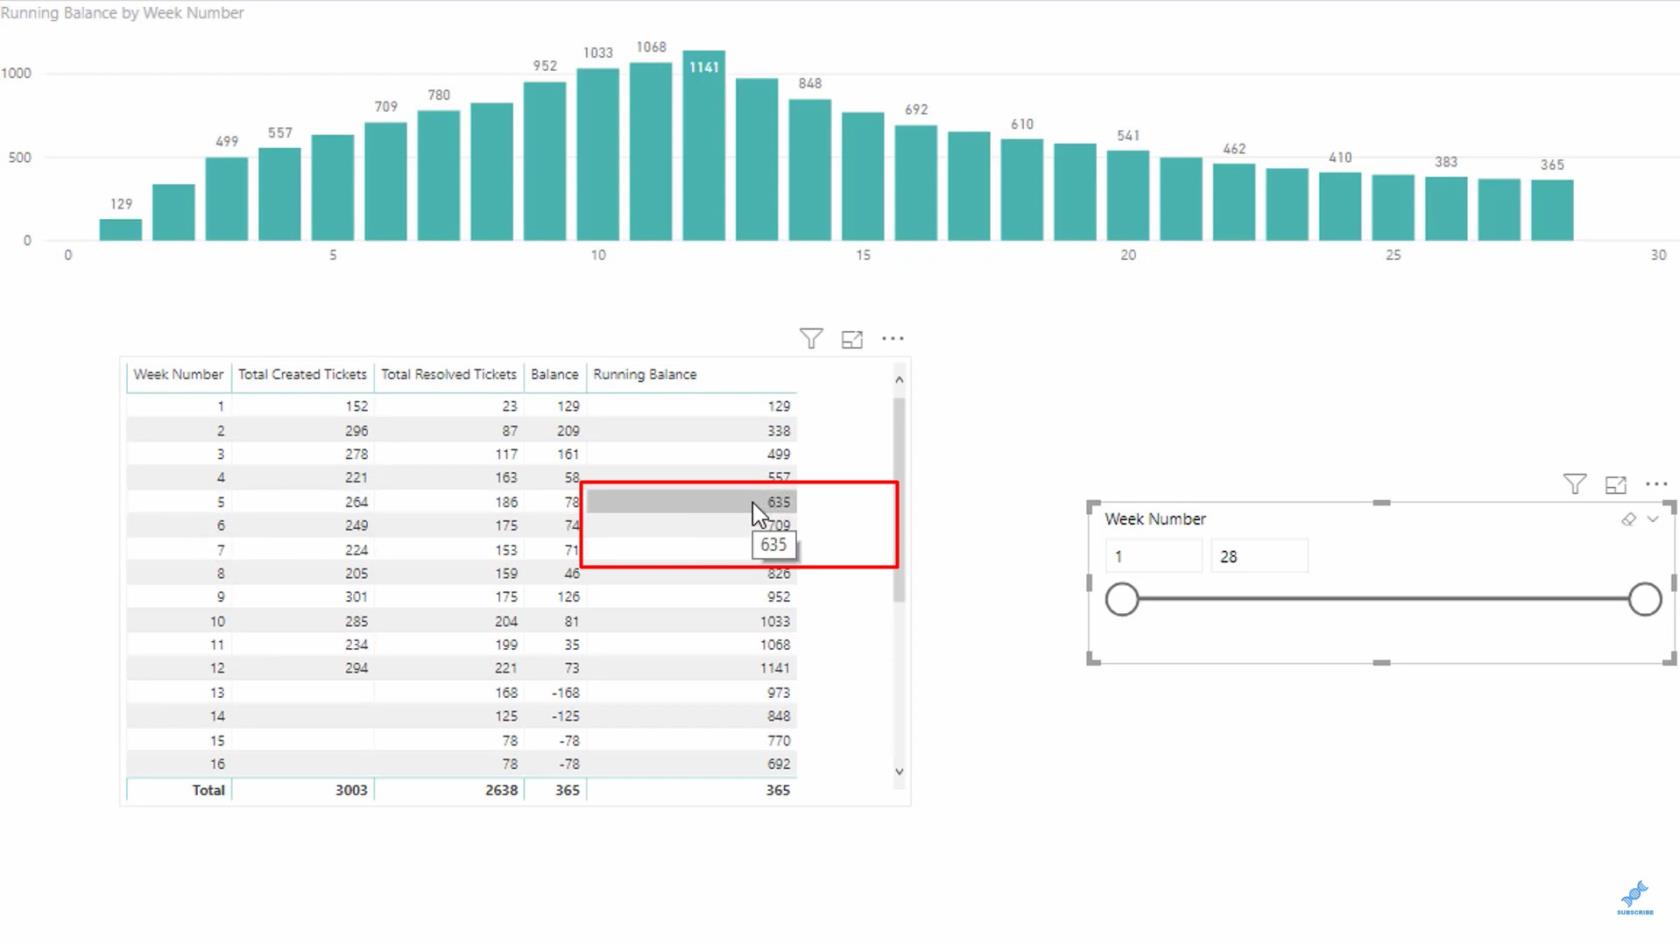This screenshot has width=1680, height=945.
Task: Click the table's vertical scrollbar thumb
Action: [x=899, y=500]
